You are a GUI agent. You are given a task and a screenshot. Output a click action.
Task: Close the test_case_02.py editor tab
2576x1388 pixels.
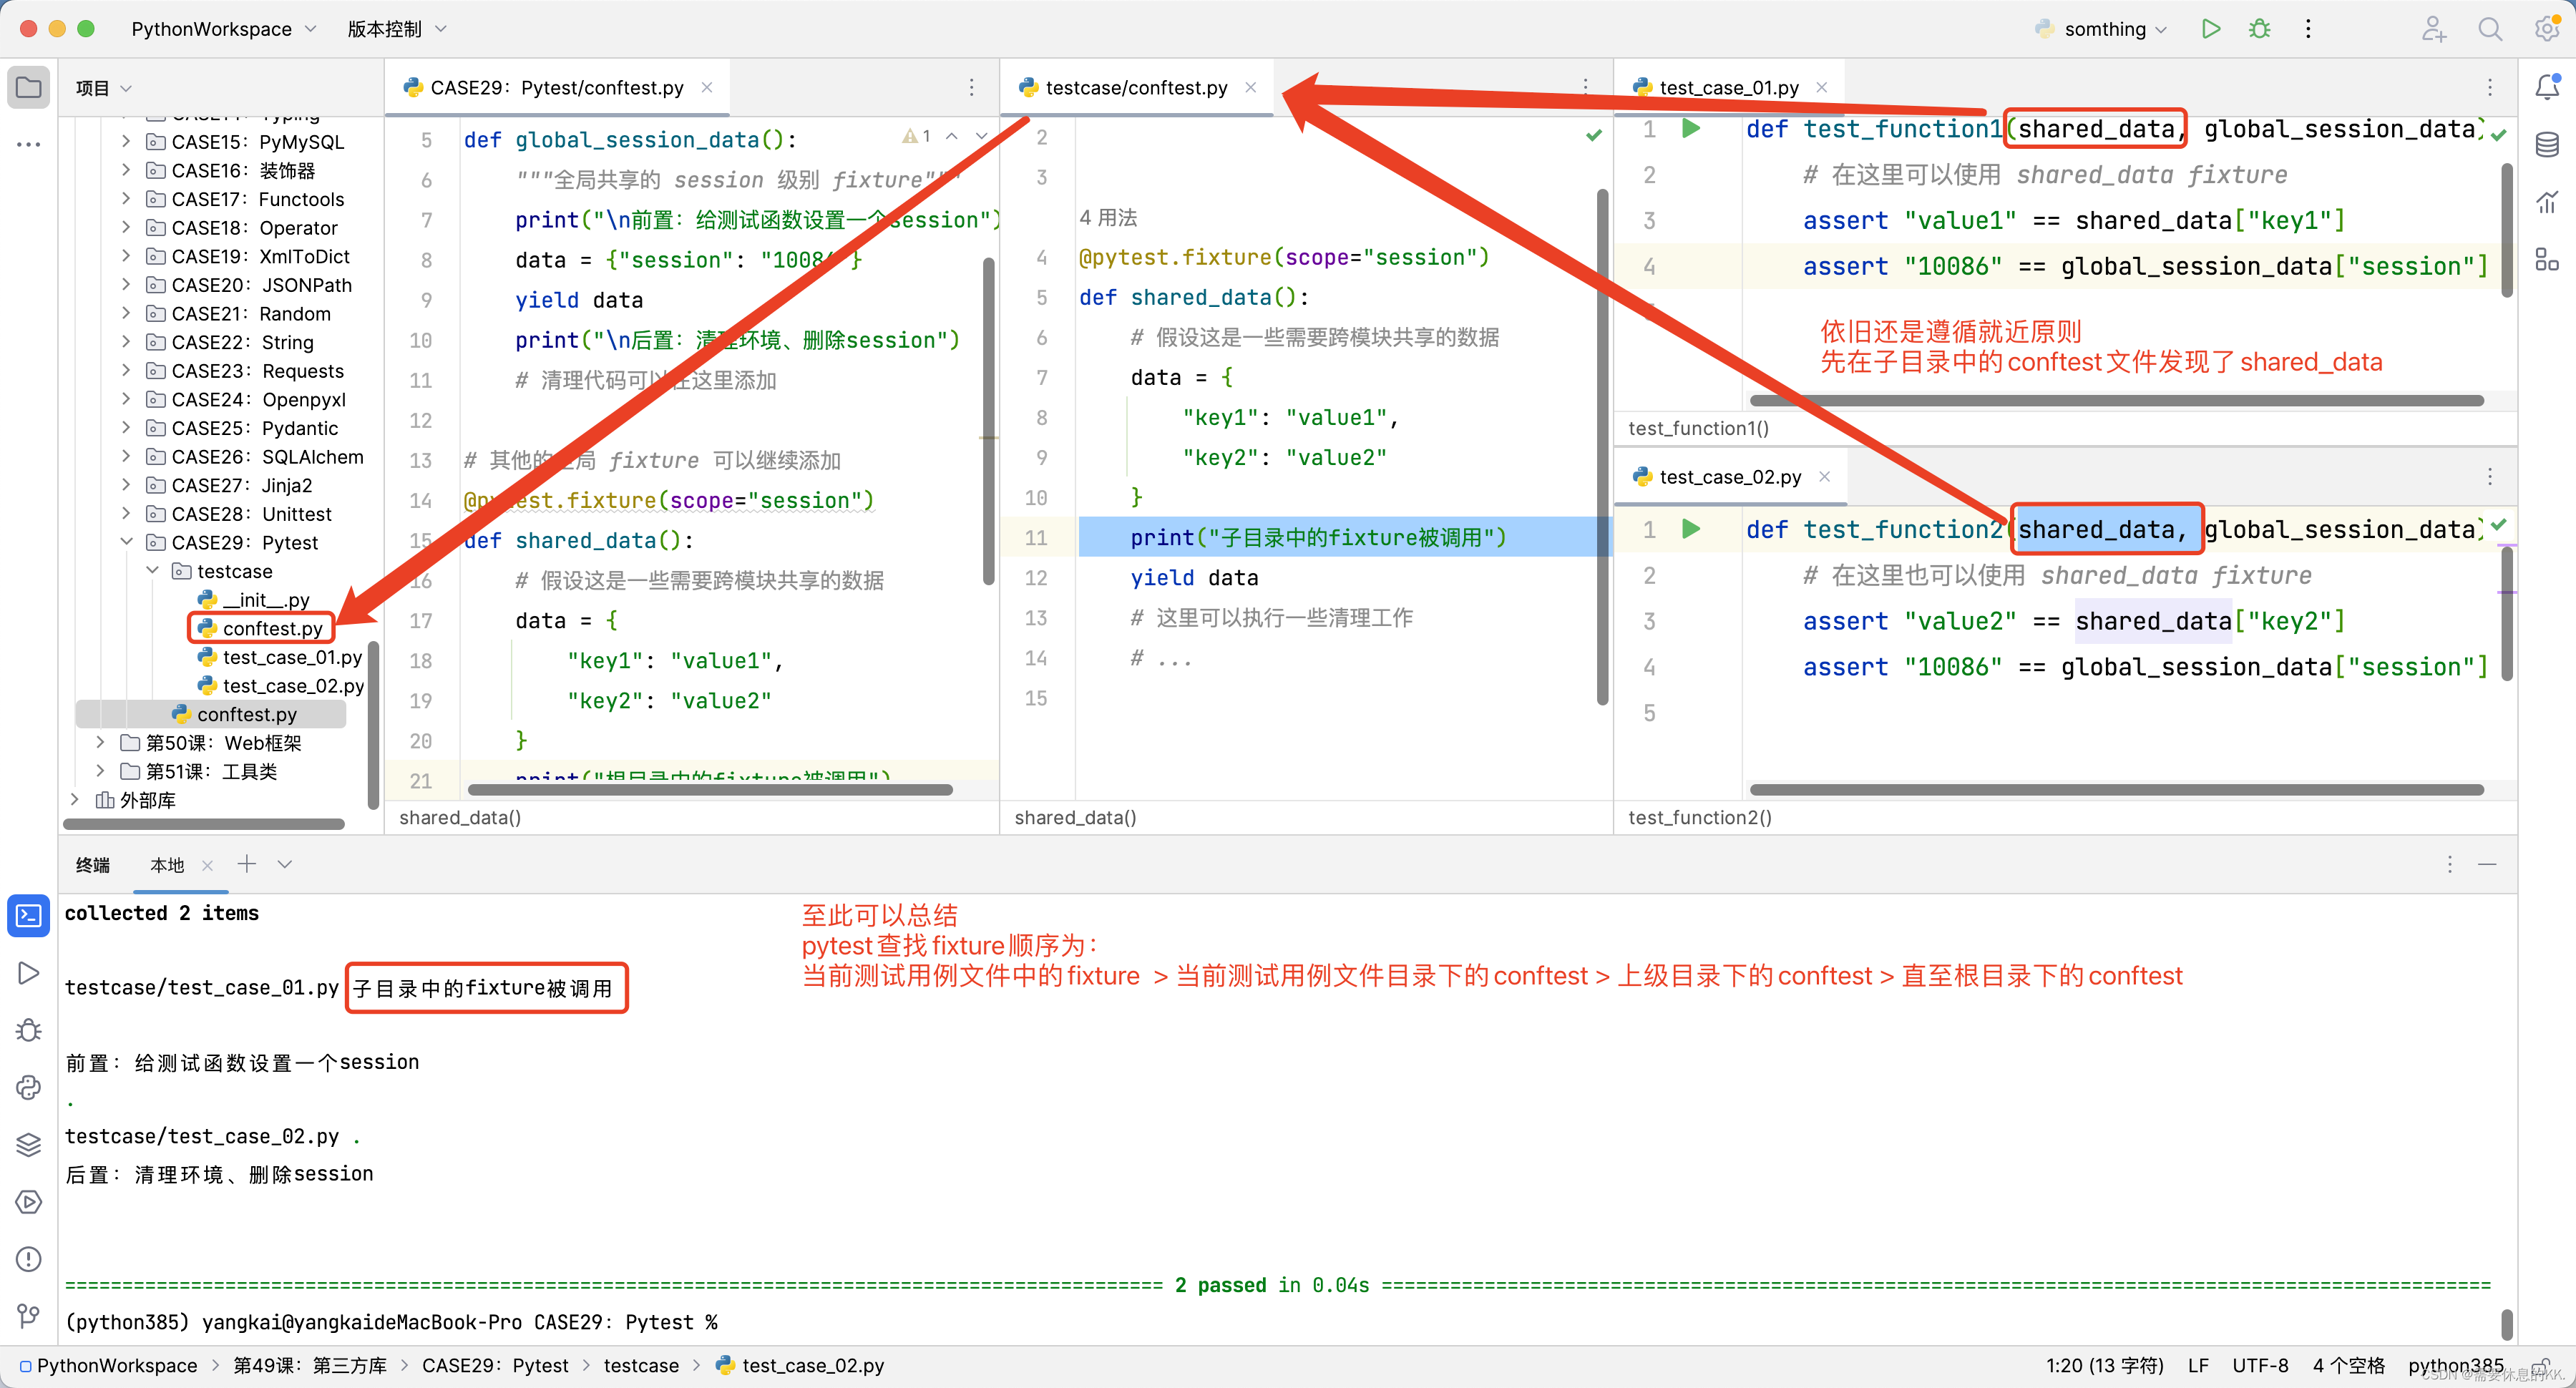click(1825, 477)
